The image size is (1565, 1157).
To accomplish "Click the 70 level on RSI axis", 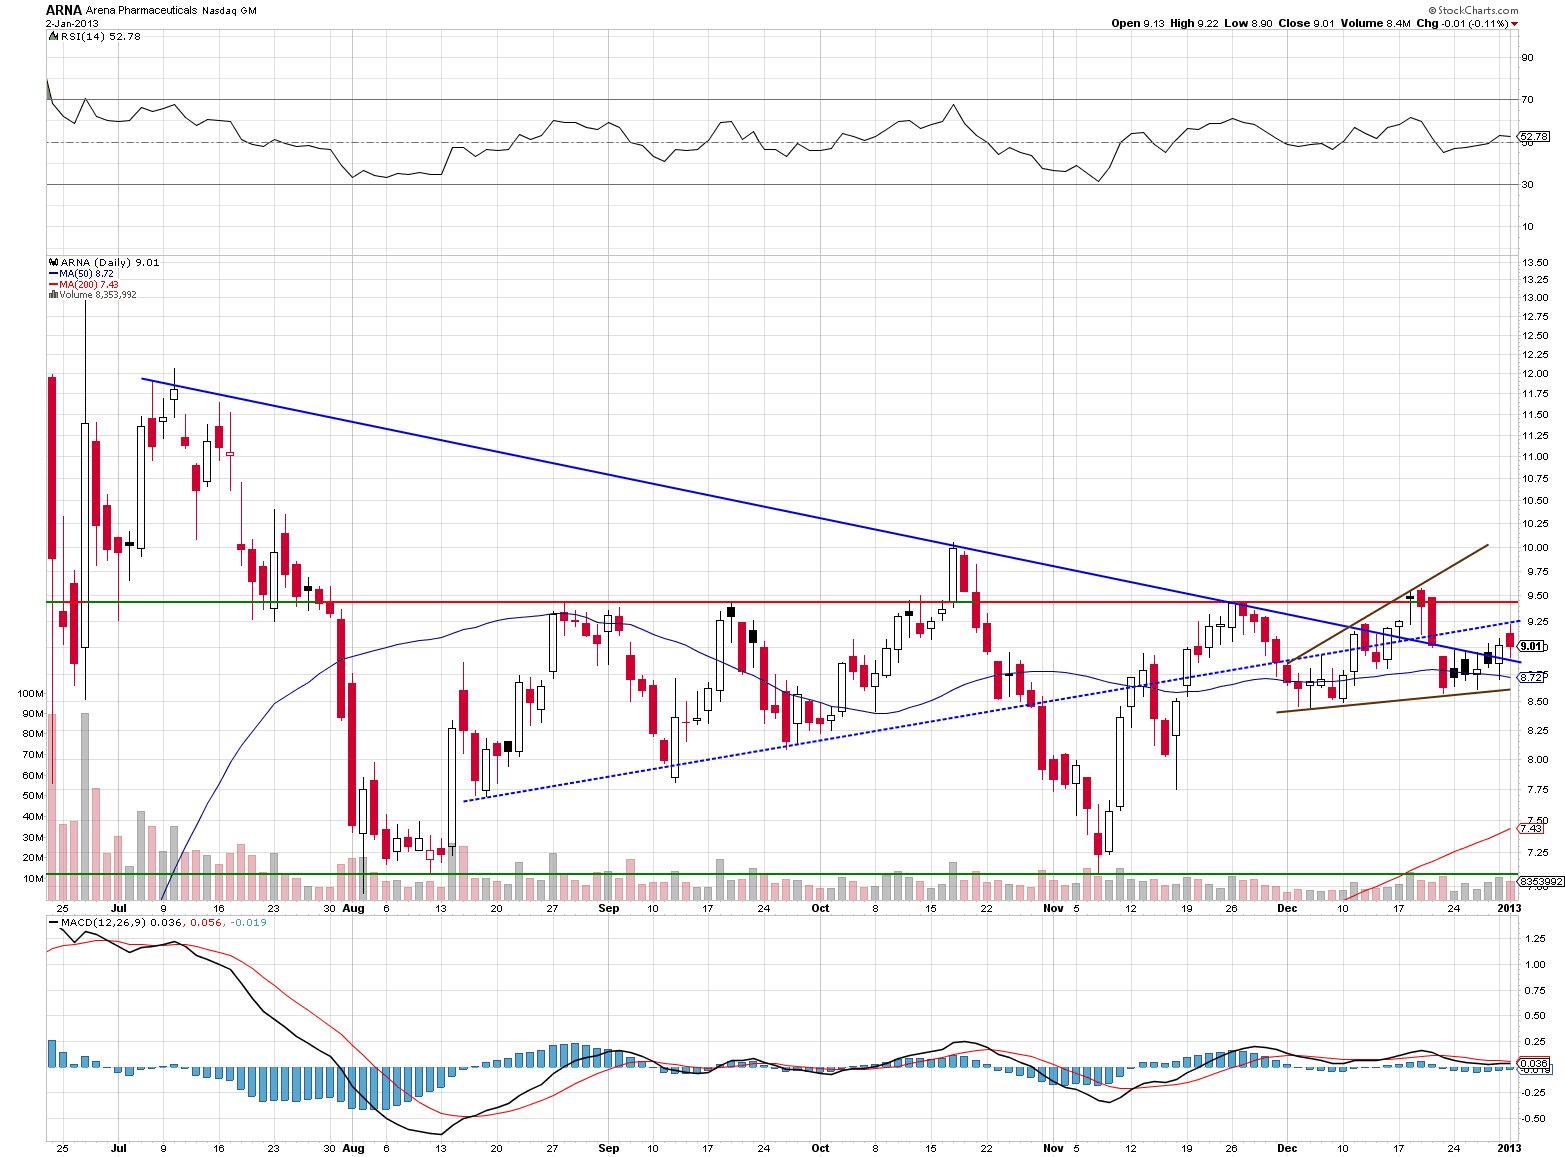I will (1527, 99).
